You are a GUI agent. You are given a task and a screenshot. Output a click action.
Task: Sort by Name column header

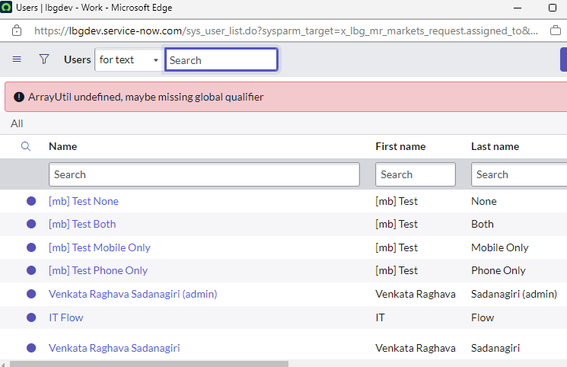click(63, 146)
